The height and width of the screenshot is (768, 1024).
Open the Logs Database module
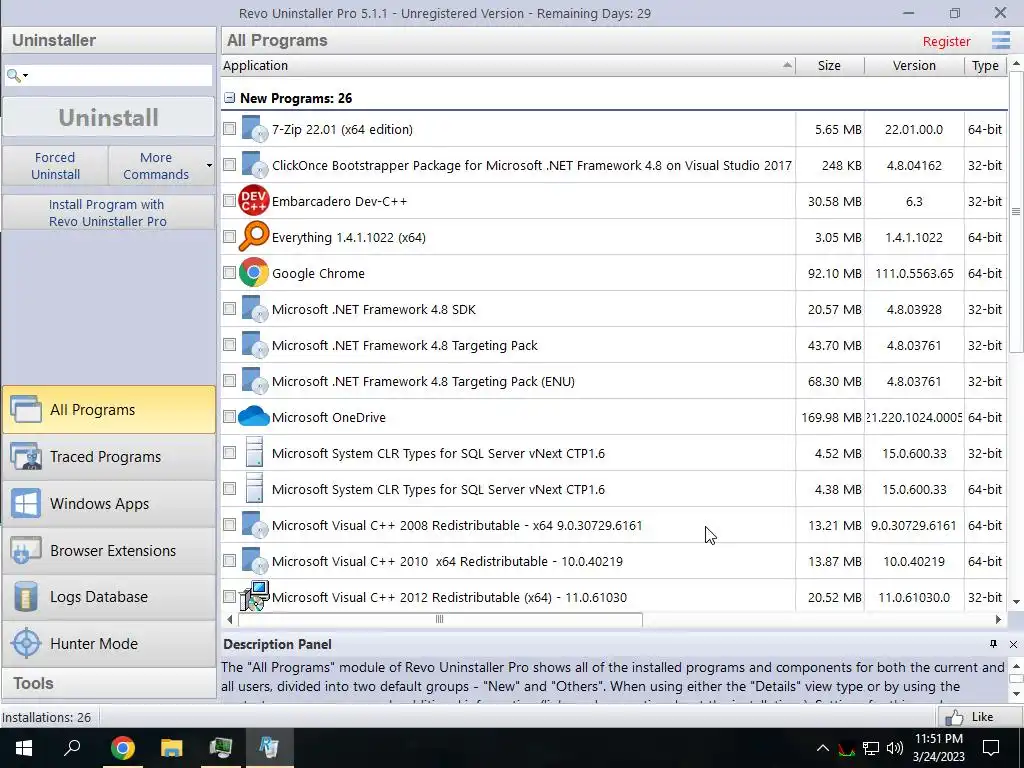(108, 596)
